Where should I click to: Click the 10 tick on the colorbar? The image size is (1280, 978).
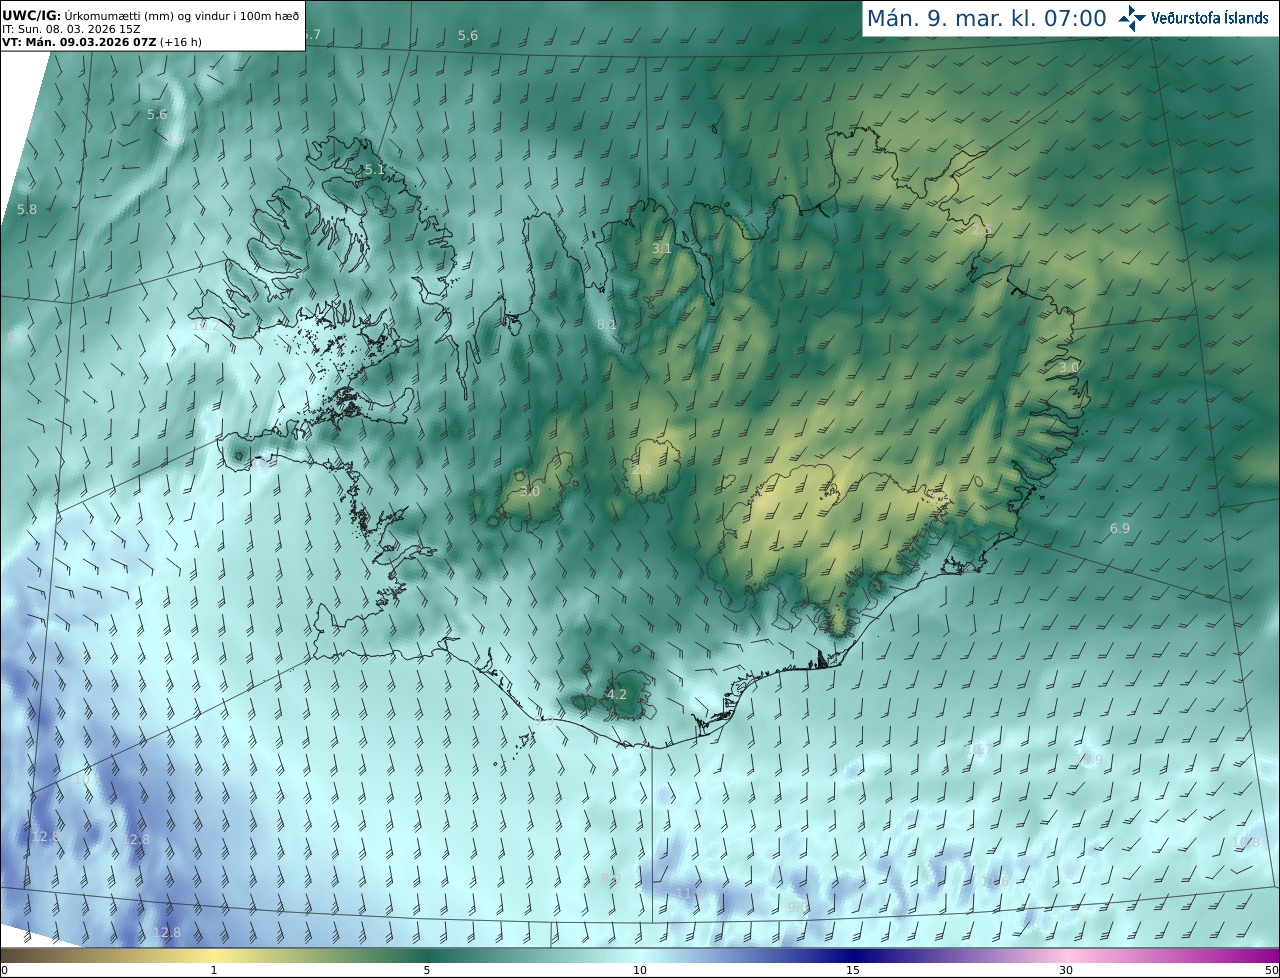coord(640,970)
